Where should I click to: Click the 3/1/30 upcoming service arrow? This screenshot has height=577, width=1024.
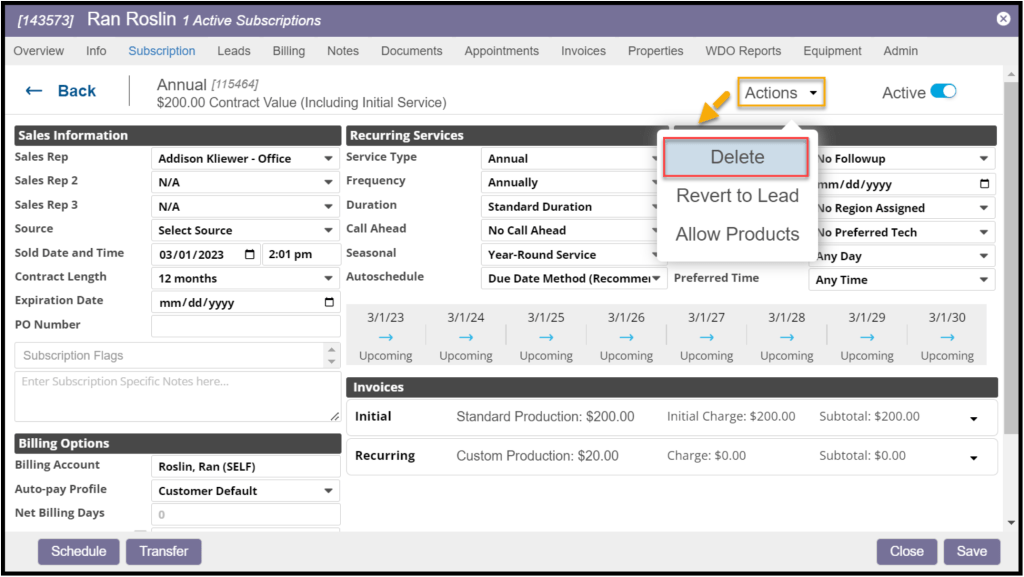946,338
